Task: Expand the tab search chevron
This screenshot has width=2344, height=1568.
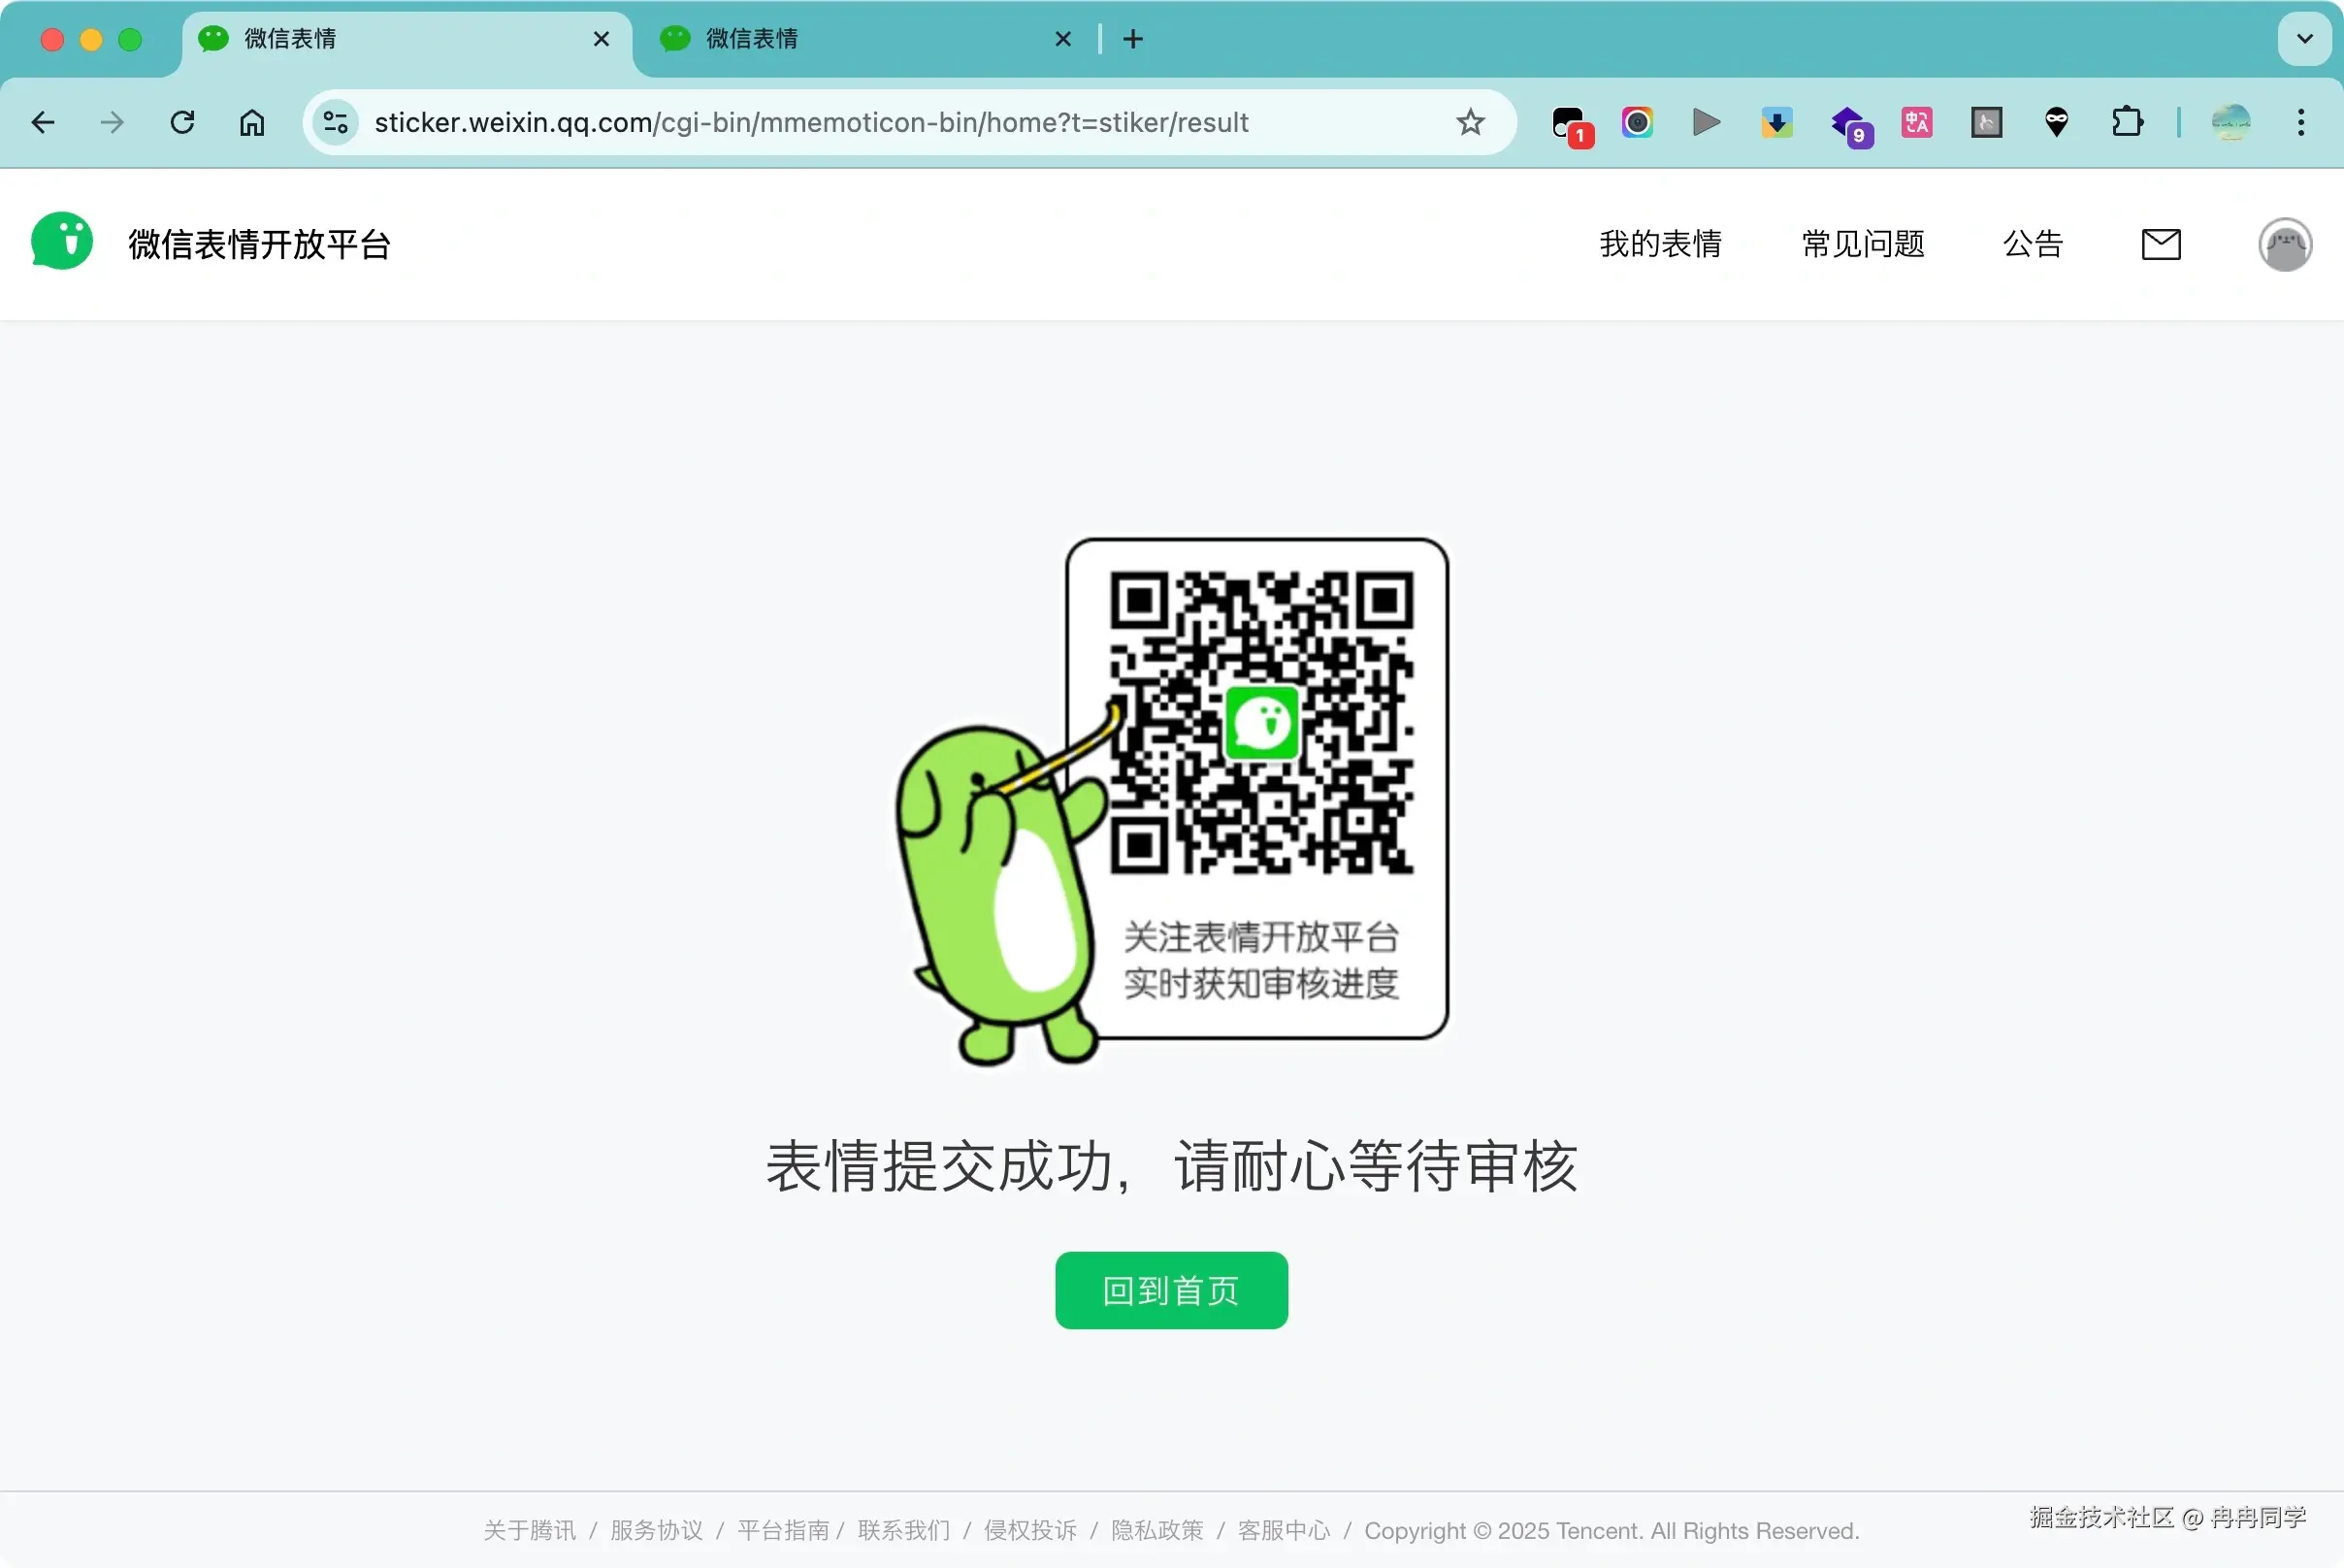Action: click(2304, 39)
